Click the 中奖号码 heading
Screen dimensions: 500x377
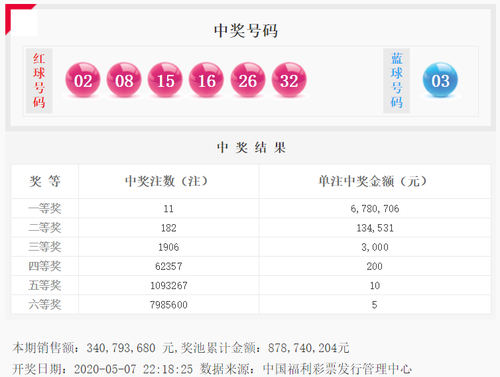click(x=246, y=31)
